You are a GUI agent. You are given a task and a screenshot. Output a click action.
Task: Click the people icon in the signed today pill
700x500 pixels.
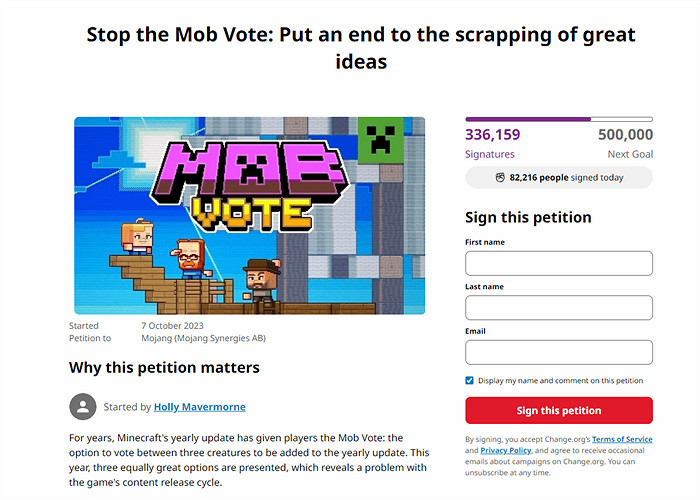point(500,177)
